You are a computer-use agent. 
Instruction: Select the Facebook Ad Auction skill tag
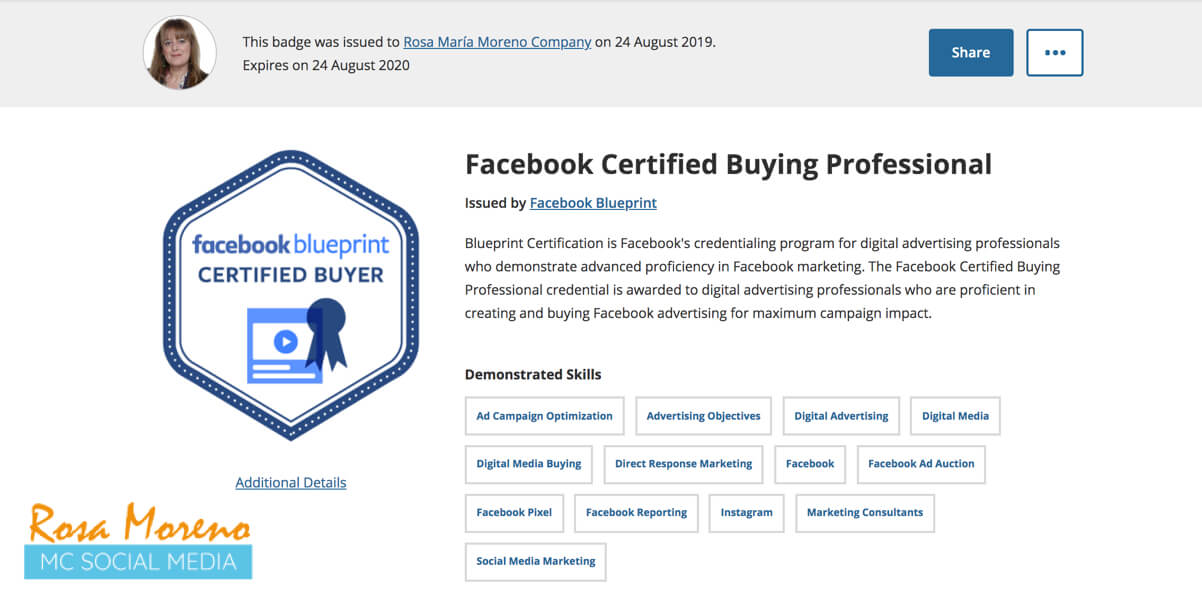[x=921, y=464]
